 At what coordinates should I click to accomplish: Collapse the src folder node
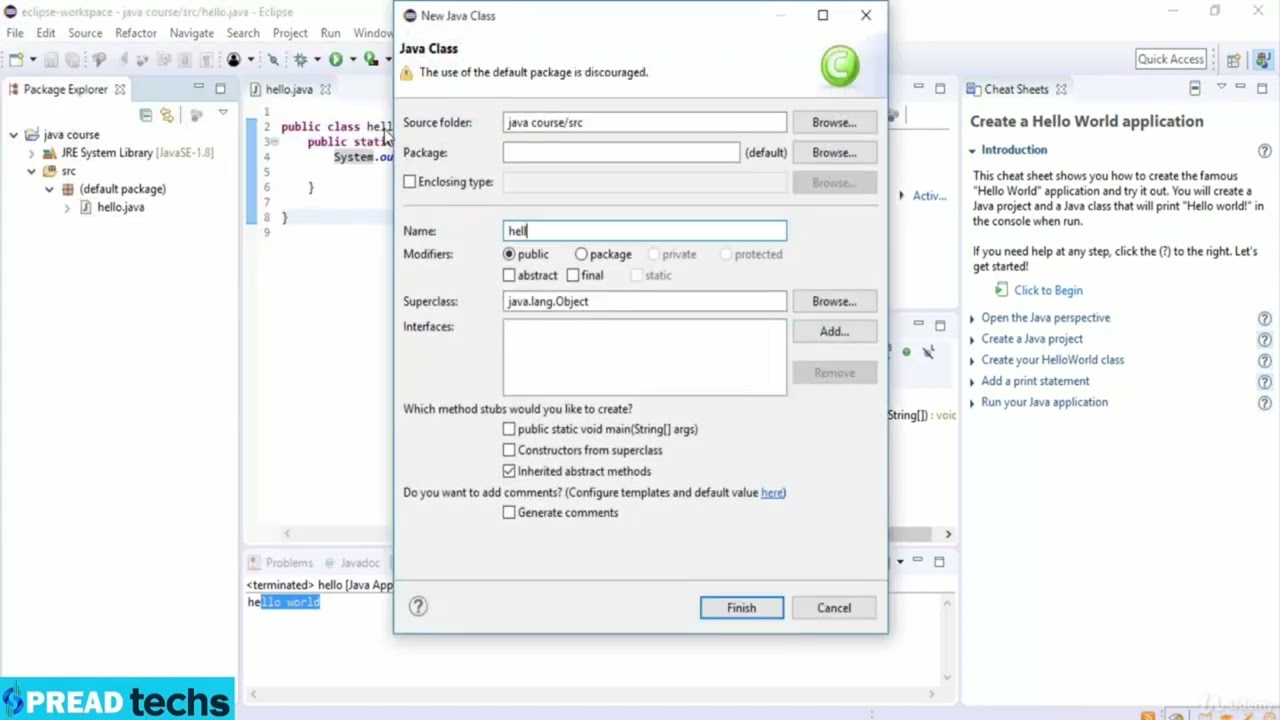pyautogui.click(x=32, y=171)
